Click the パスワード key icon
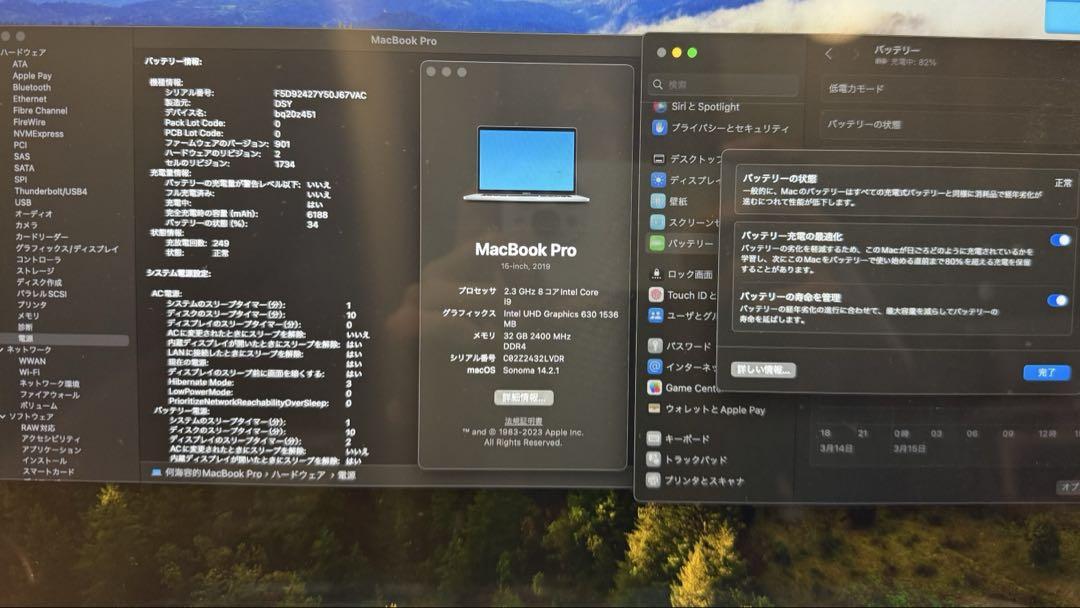This screenshot has width=1080, height=608. (x=655, y=346)
